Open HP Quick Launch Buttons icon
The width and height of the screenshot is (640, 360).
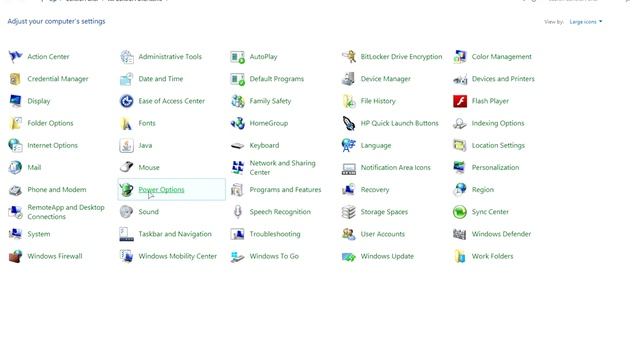349,123
